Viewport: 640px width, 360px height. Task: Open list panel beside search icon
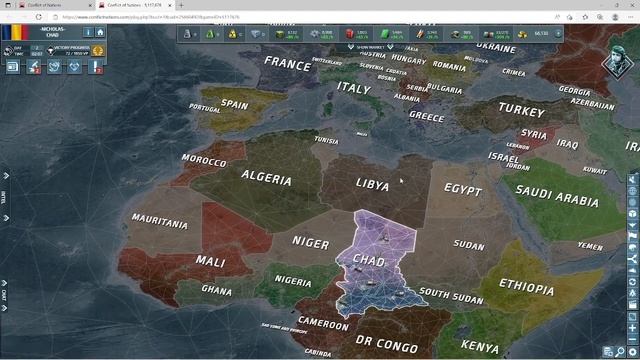coord(608,352)
